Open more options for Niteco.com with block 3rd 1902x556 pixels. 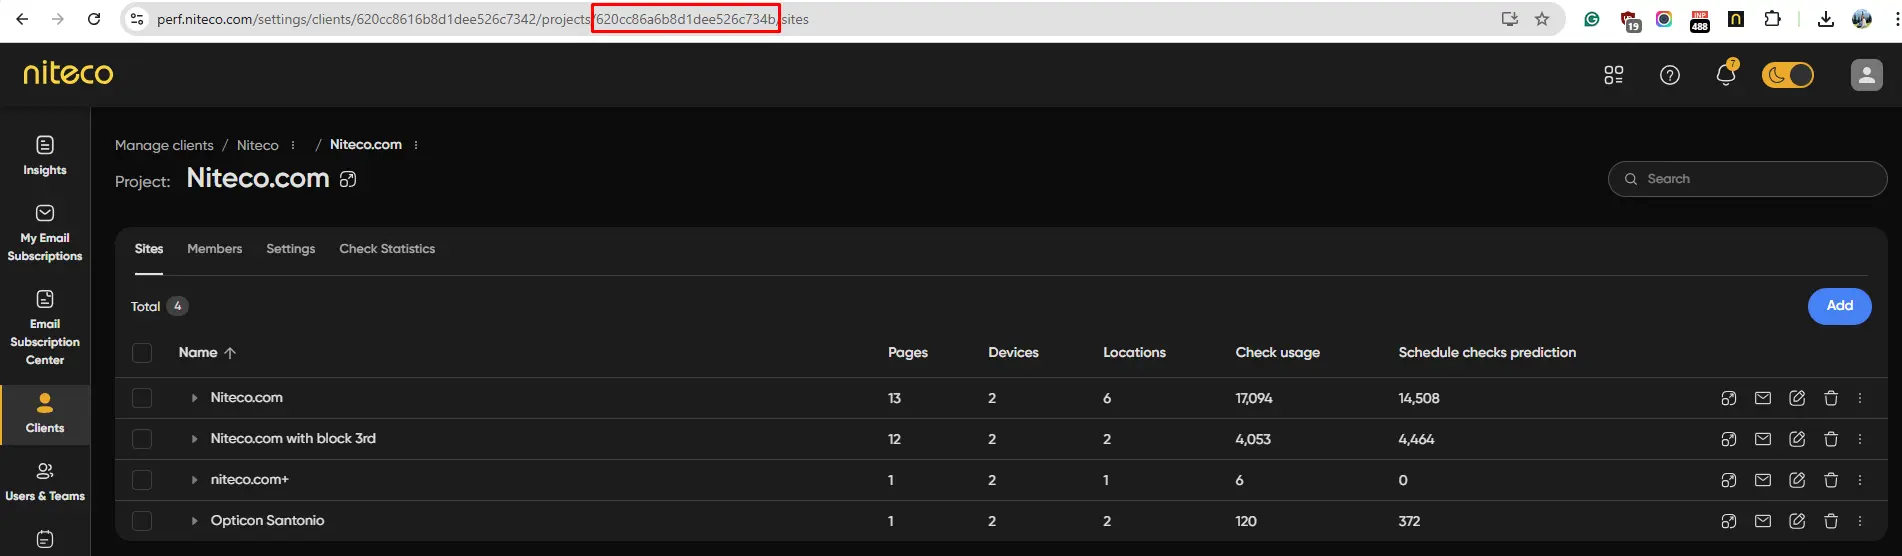pyautogui.click(x=1860, y=439)
